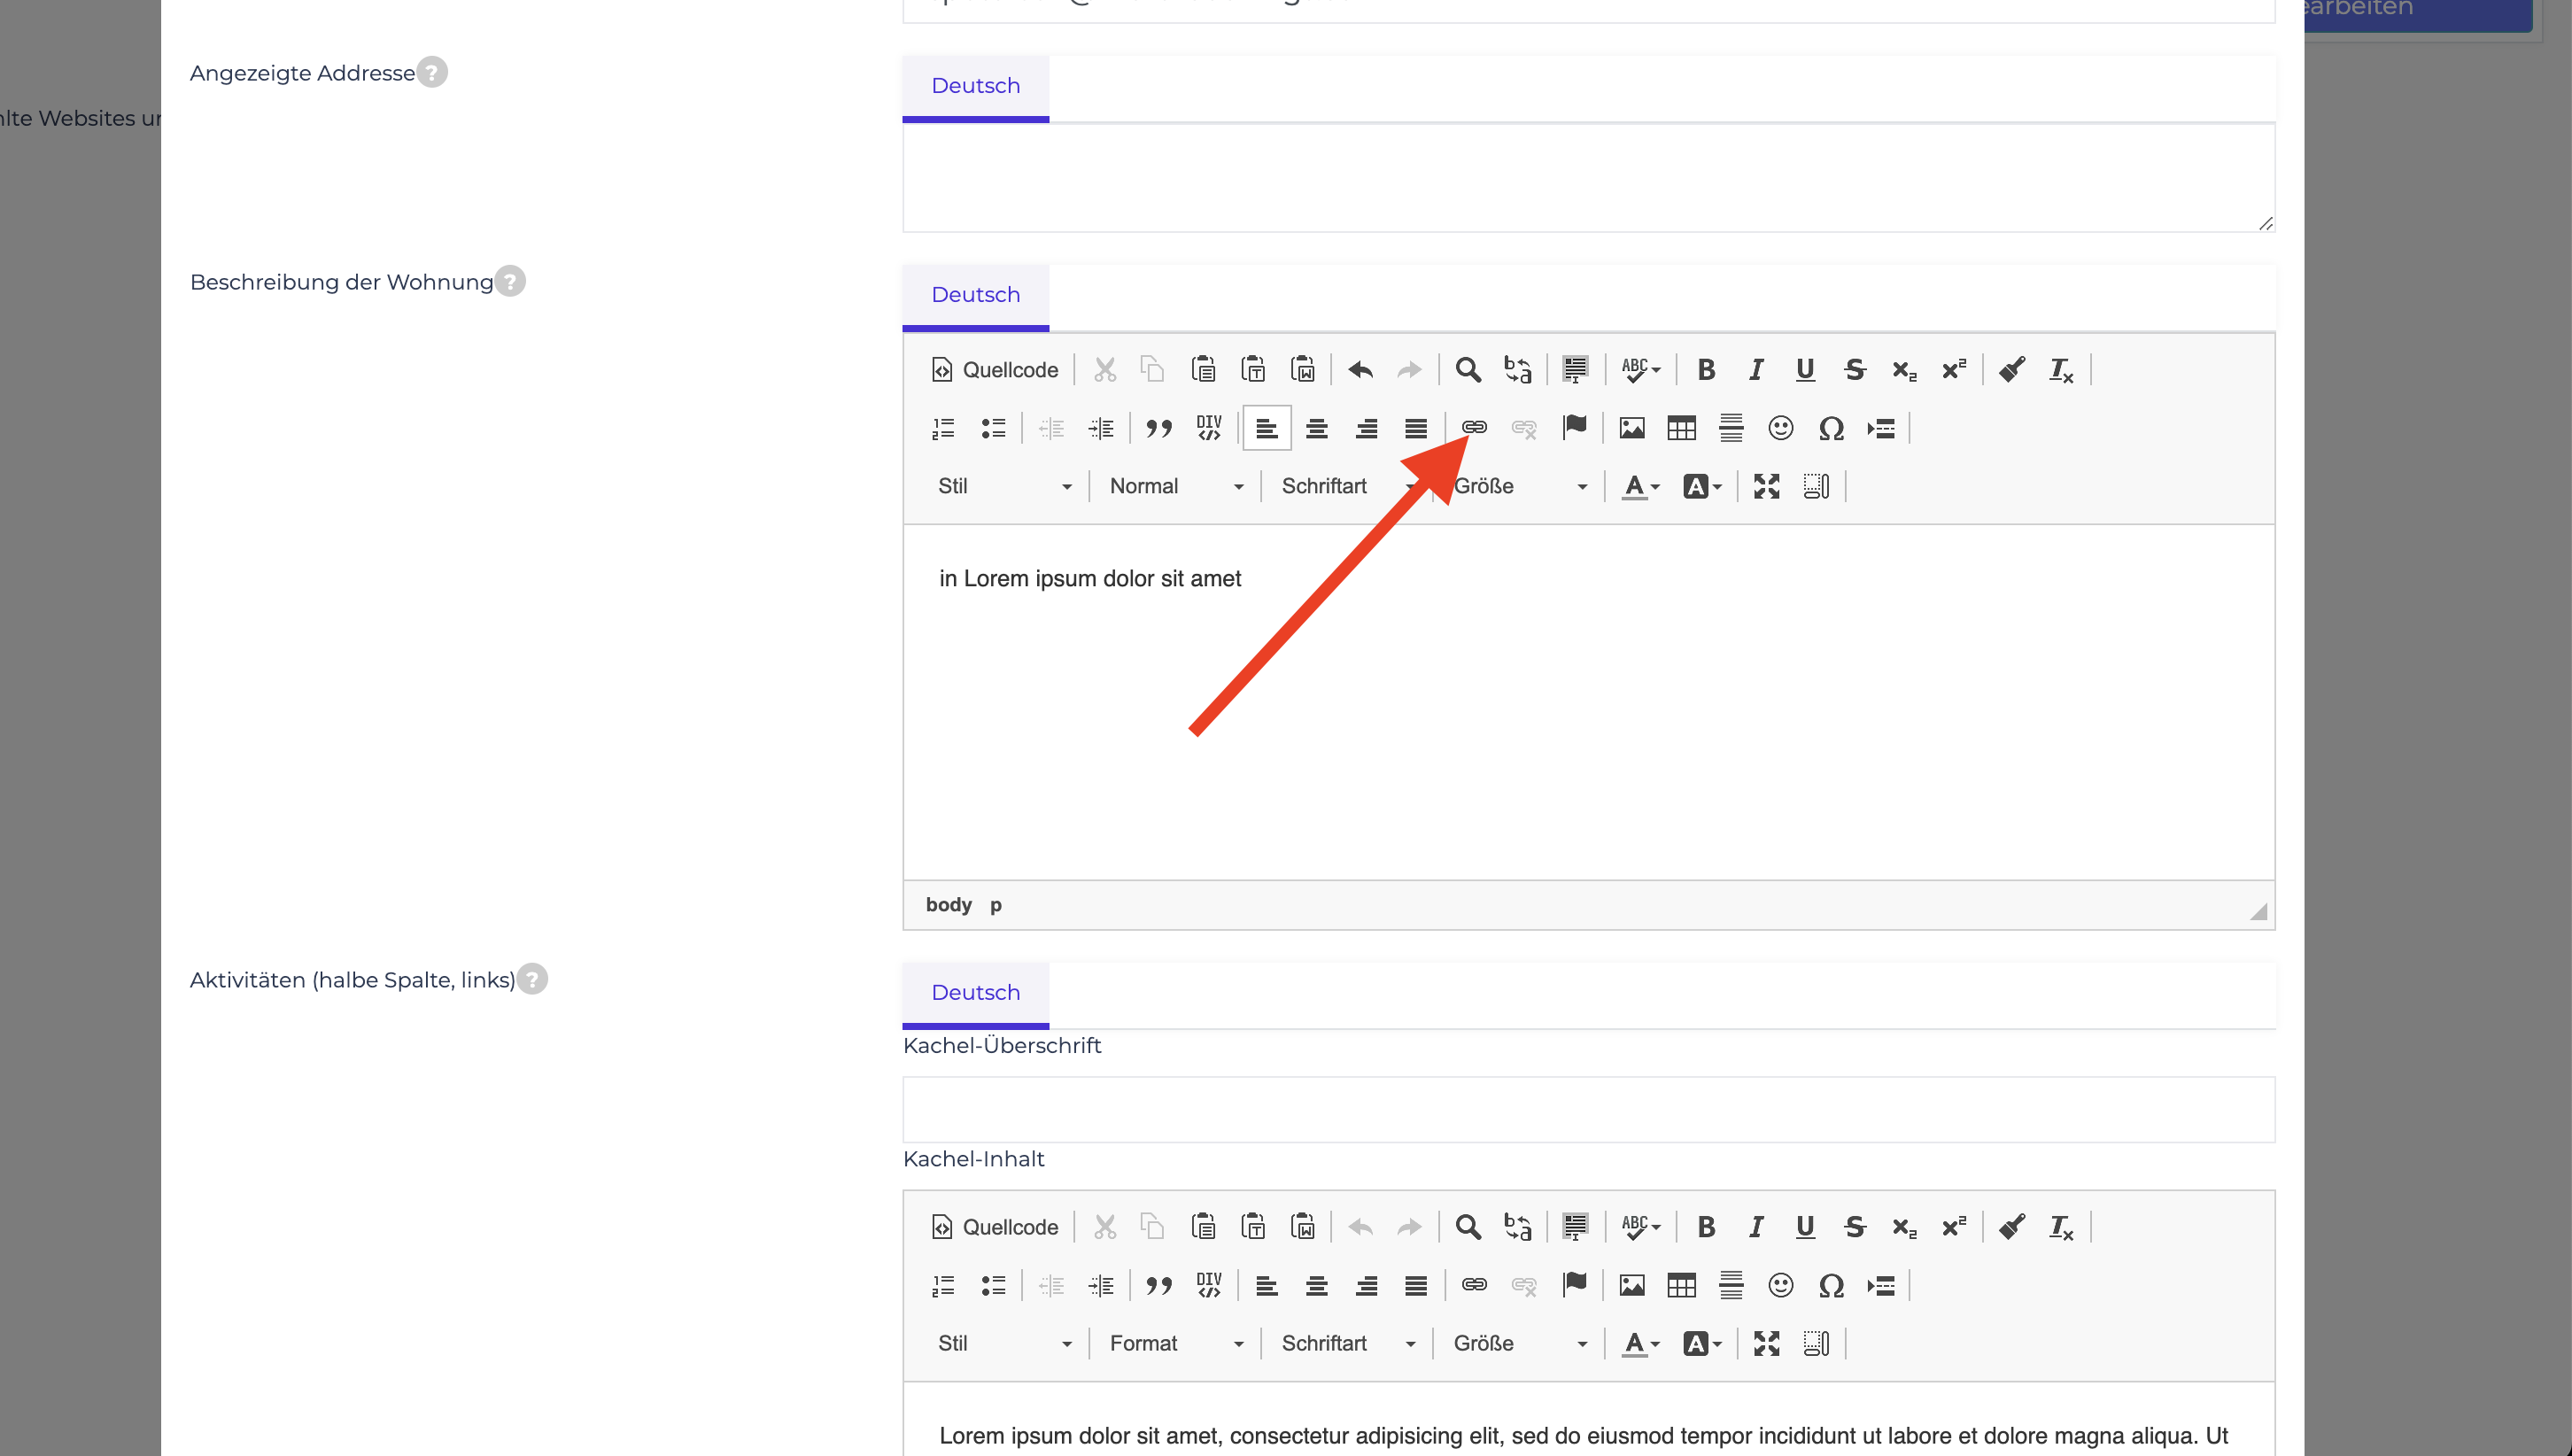The height and width of the screenshot is (1456, 2572).
Task: Toggle Bold in the Beschreibung der Wohnung editor
Action: click(x=1706, y=370)
